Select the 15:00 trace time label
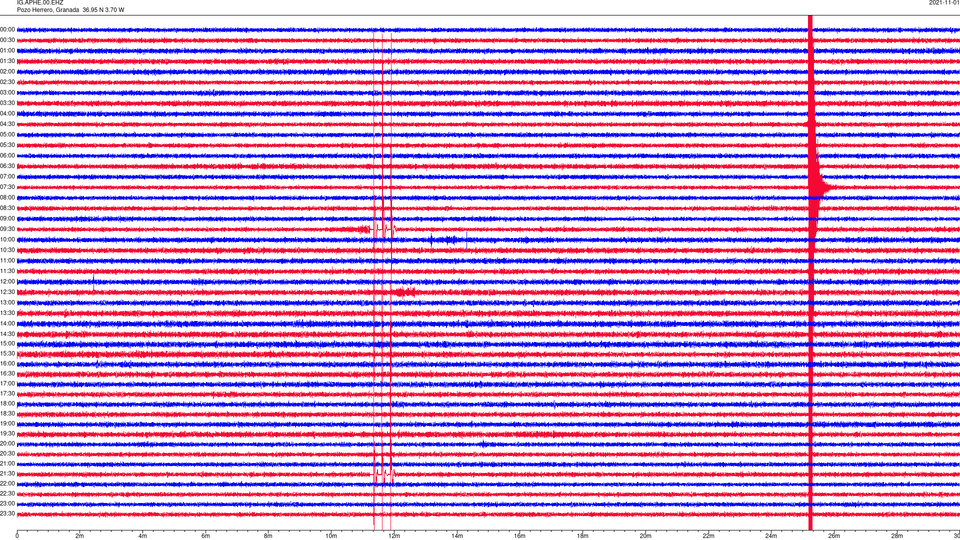 click(x=8, y=343)
